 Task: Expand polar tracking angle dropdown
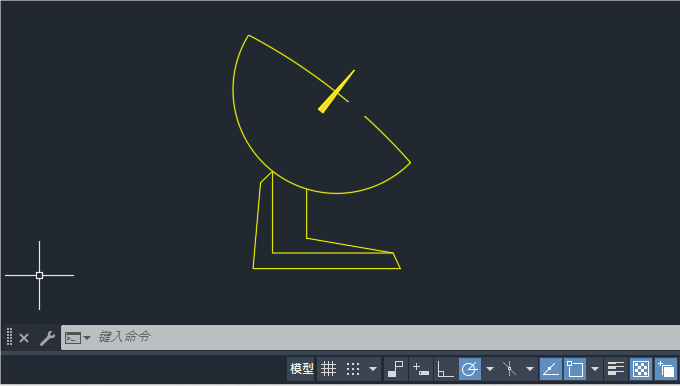(490, 369)
